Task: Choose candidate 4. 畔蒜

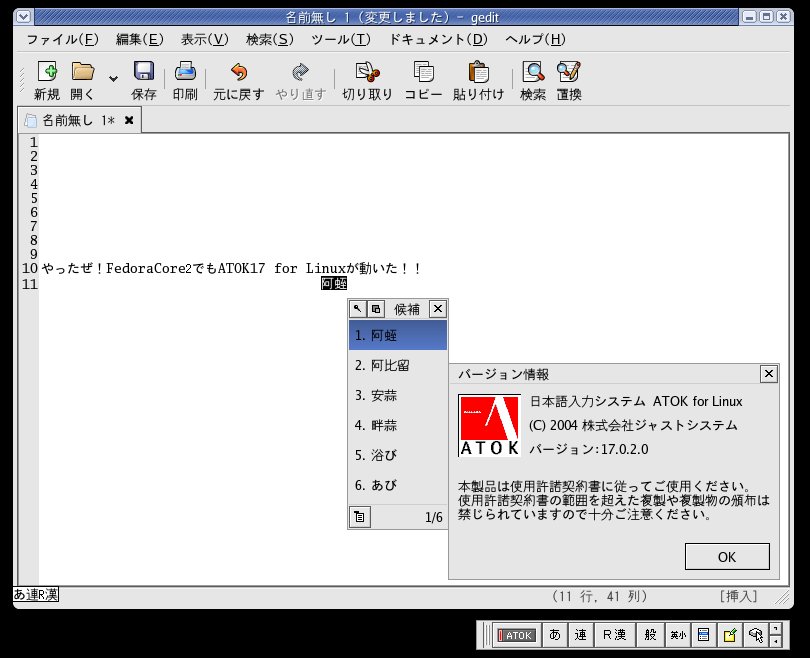Action: (398, 425)
